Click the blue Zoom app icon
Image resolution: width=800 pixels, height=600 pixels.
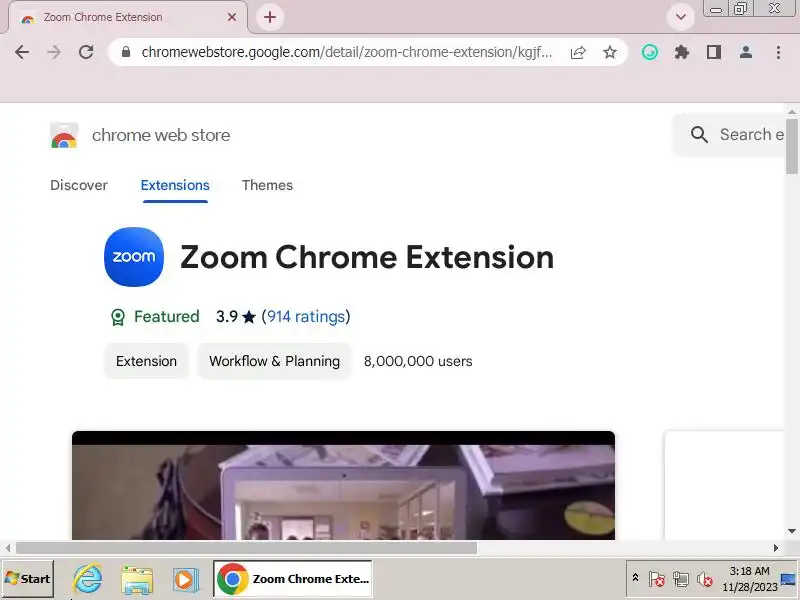[134, 257]
